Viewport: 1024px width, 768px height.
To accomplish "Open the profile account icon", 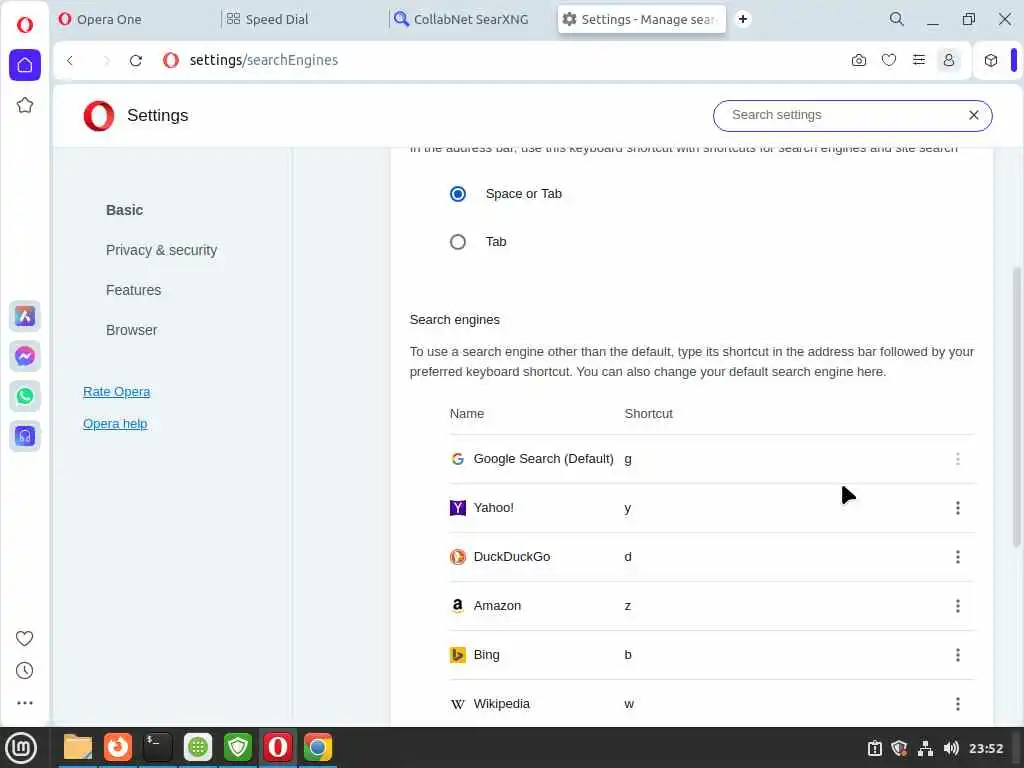I will coord(949,60).
